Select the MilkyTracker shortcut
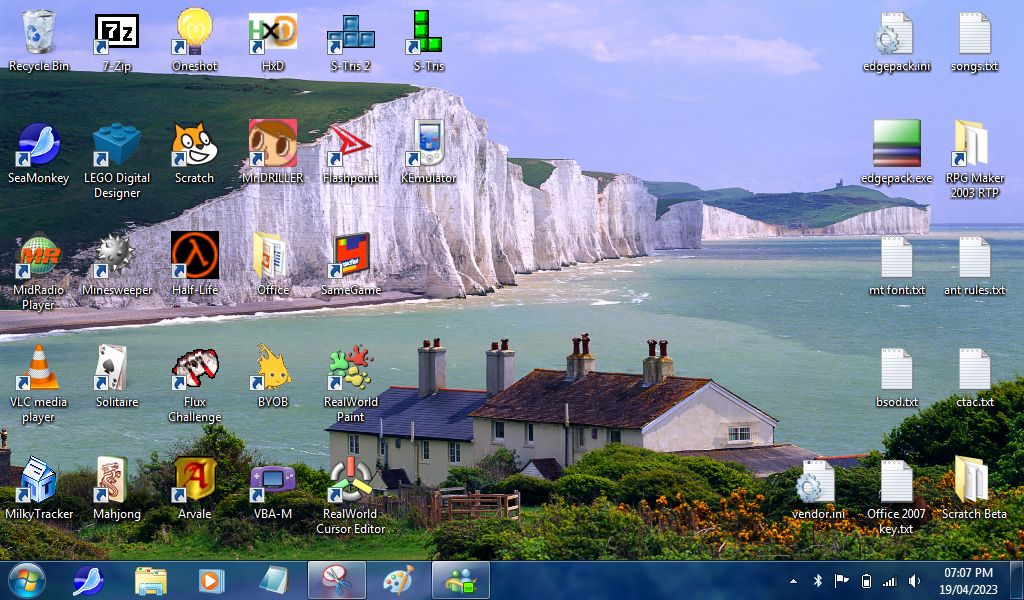The width and height of the screenshot is (1024, 600). pos(39,479)
